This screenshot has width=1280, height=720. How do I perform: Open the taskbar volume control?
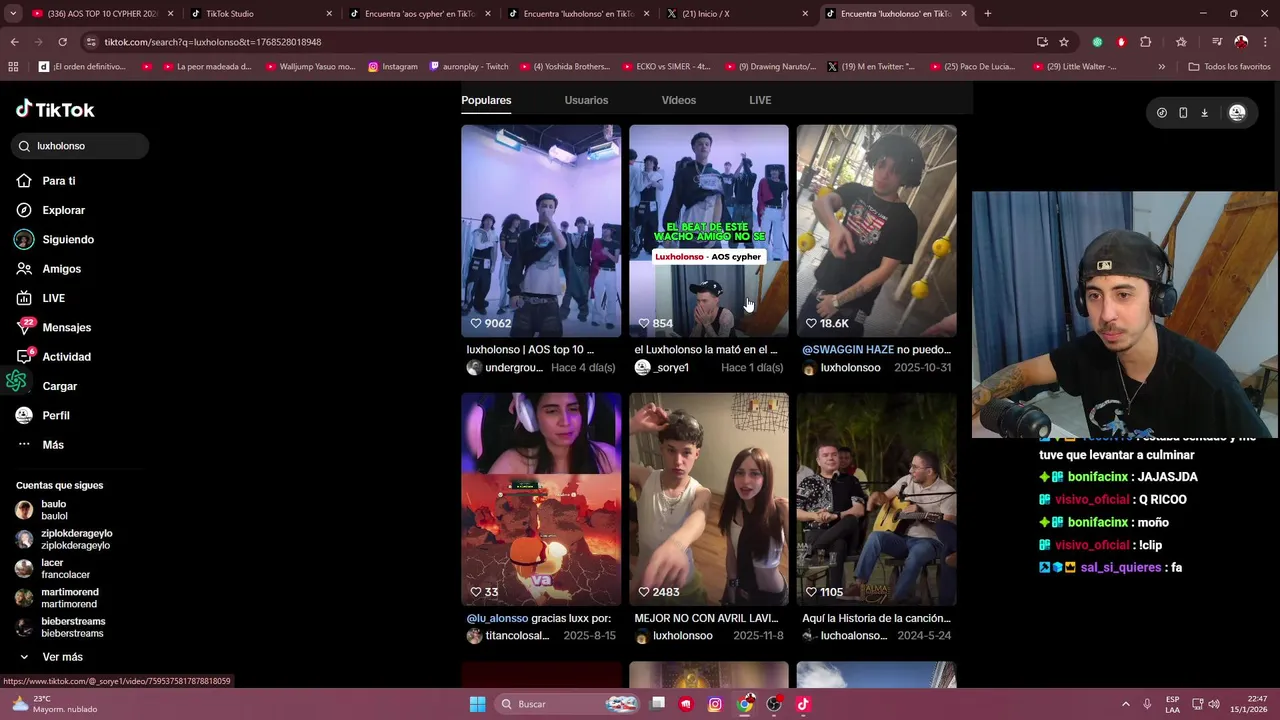(x=1214, y=704)
